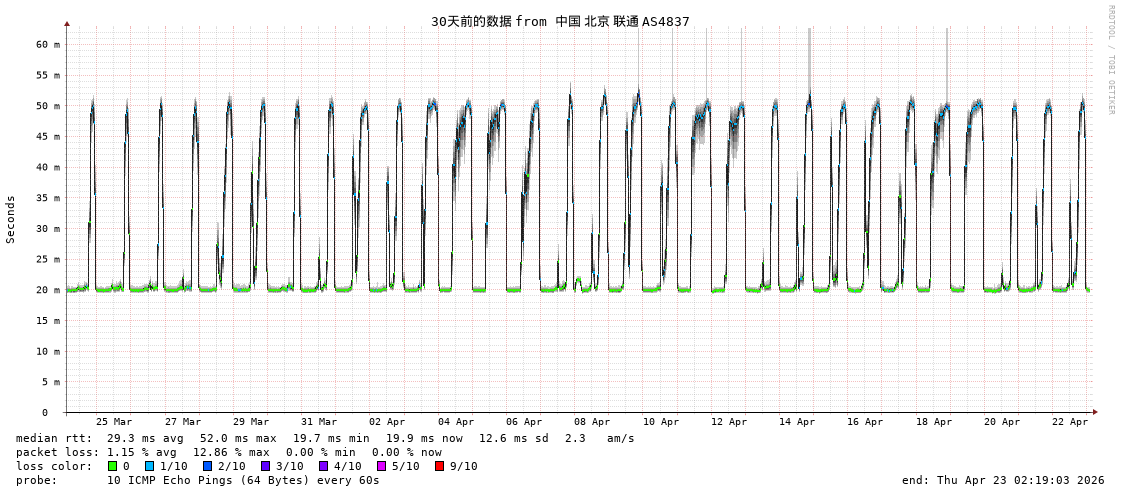Click the 25 Mar date label
The width and height of the screenshot is (1121, 494).
click(x=114, y=422)
